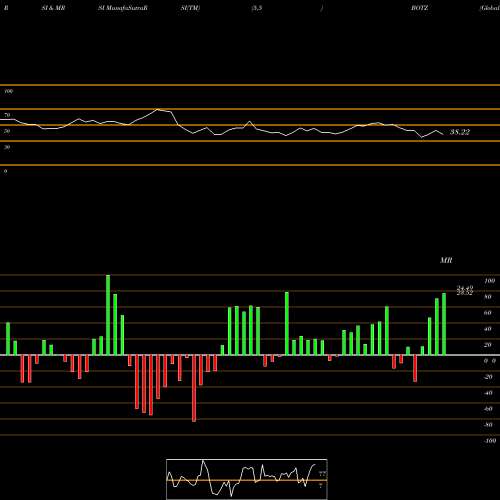Click the "SI & MR" header text
The width and height of the screenshot is (500, 500).
point(53,8)
